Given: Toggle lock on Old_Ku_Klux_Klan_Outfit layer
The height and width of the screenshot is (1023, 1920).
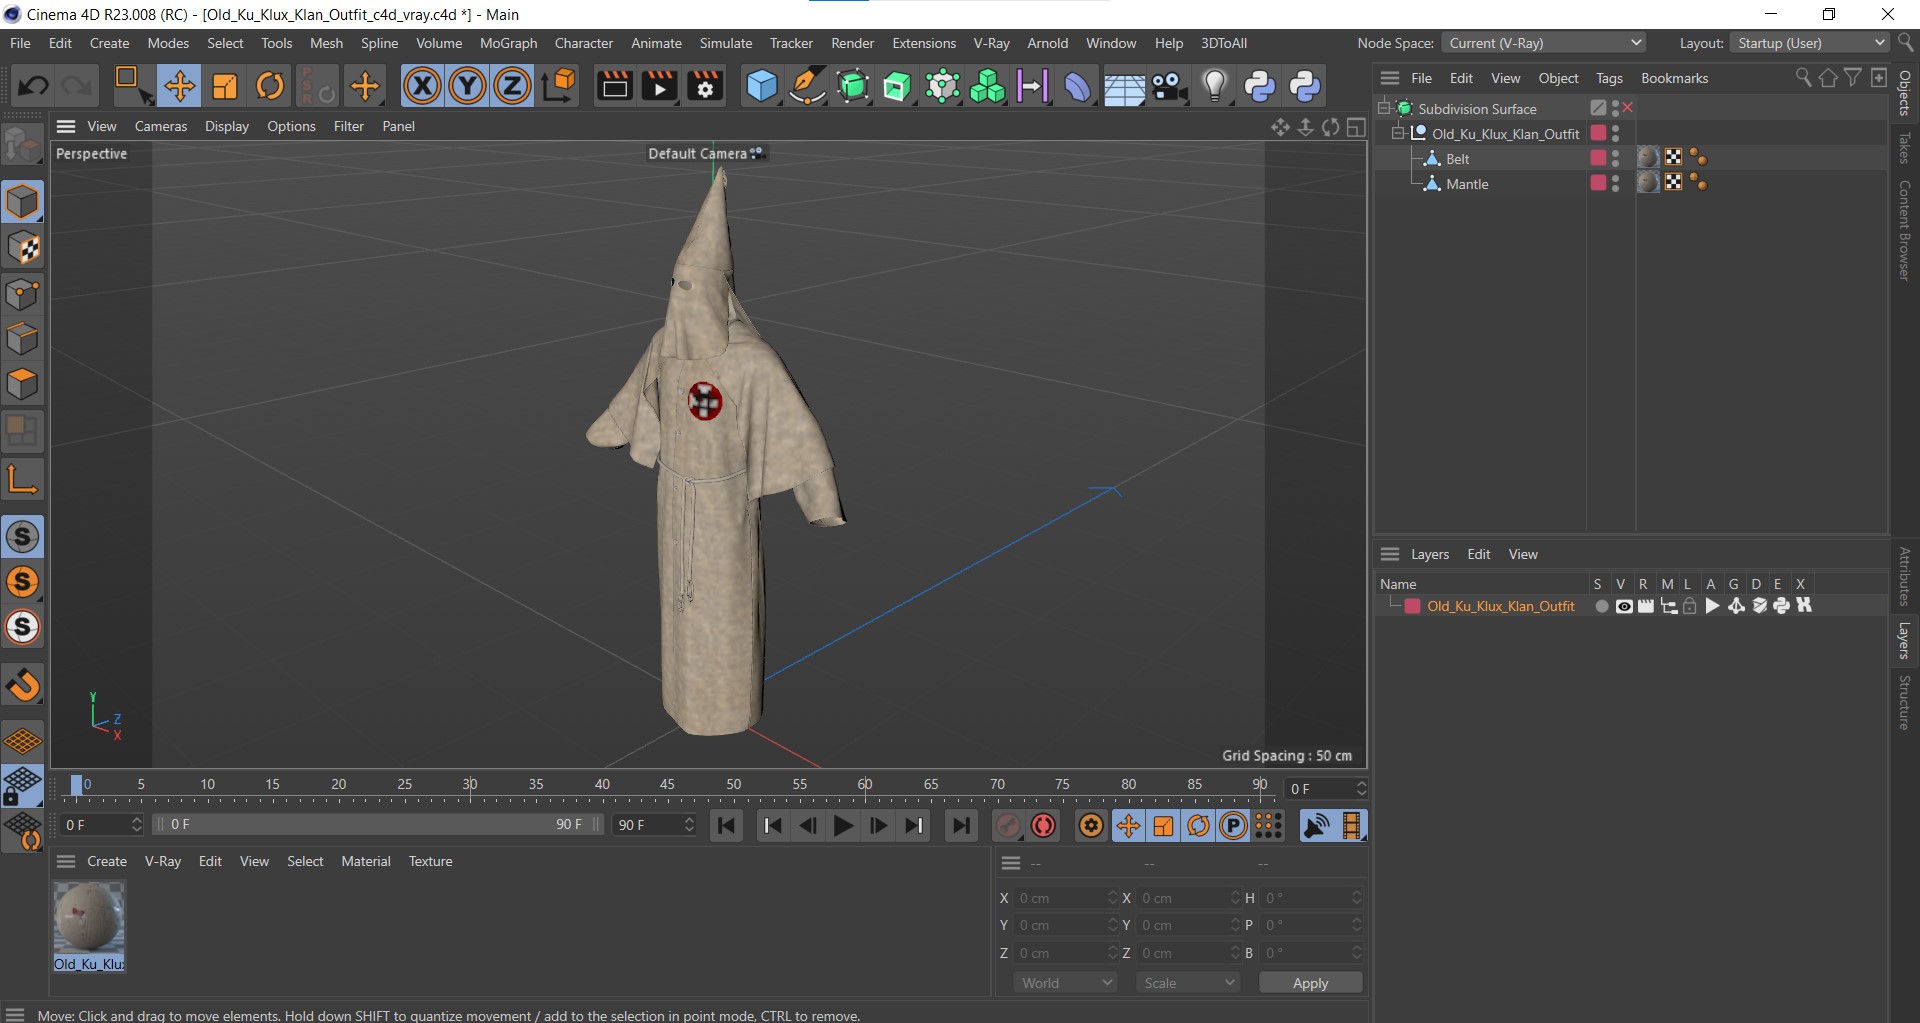Looking at the screenshot, I should point(1690,606).
